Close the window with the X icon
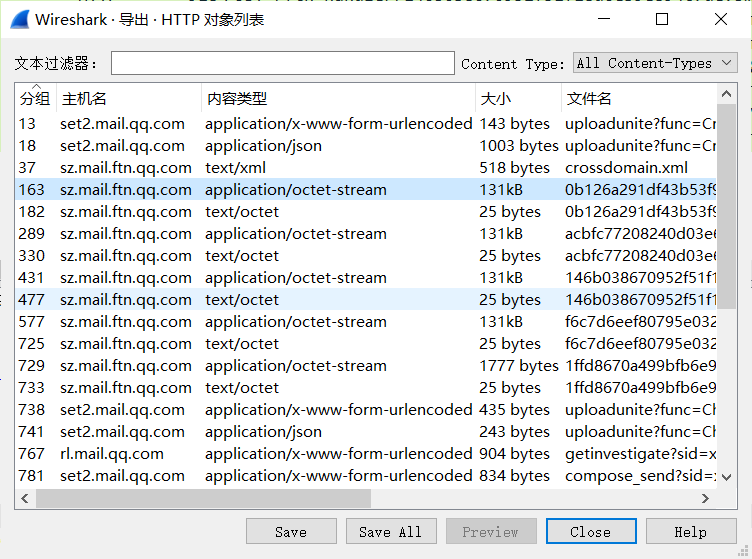The height and width of the screenshot is (559, 752). (721, 19)
